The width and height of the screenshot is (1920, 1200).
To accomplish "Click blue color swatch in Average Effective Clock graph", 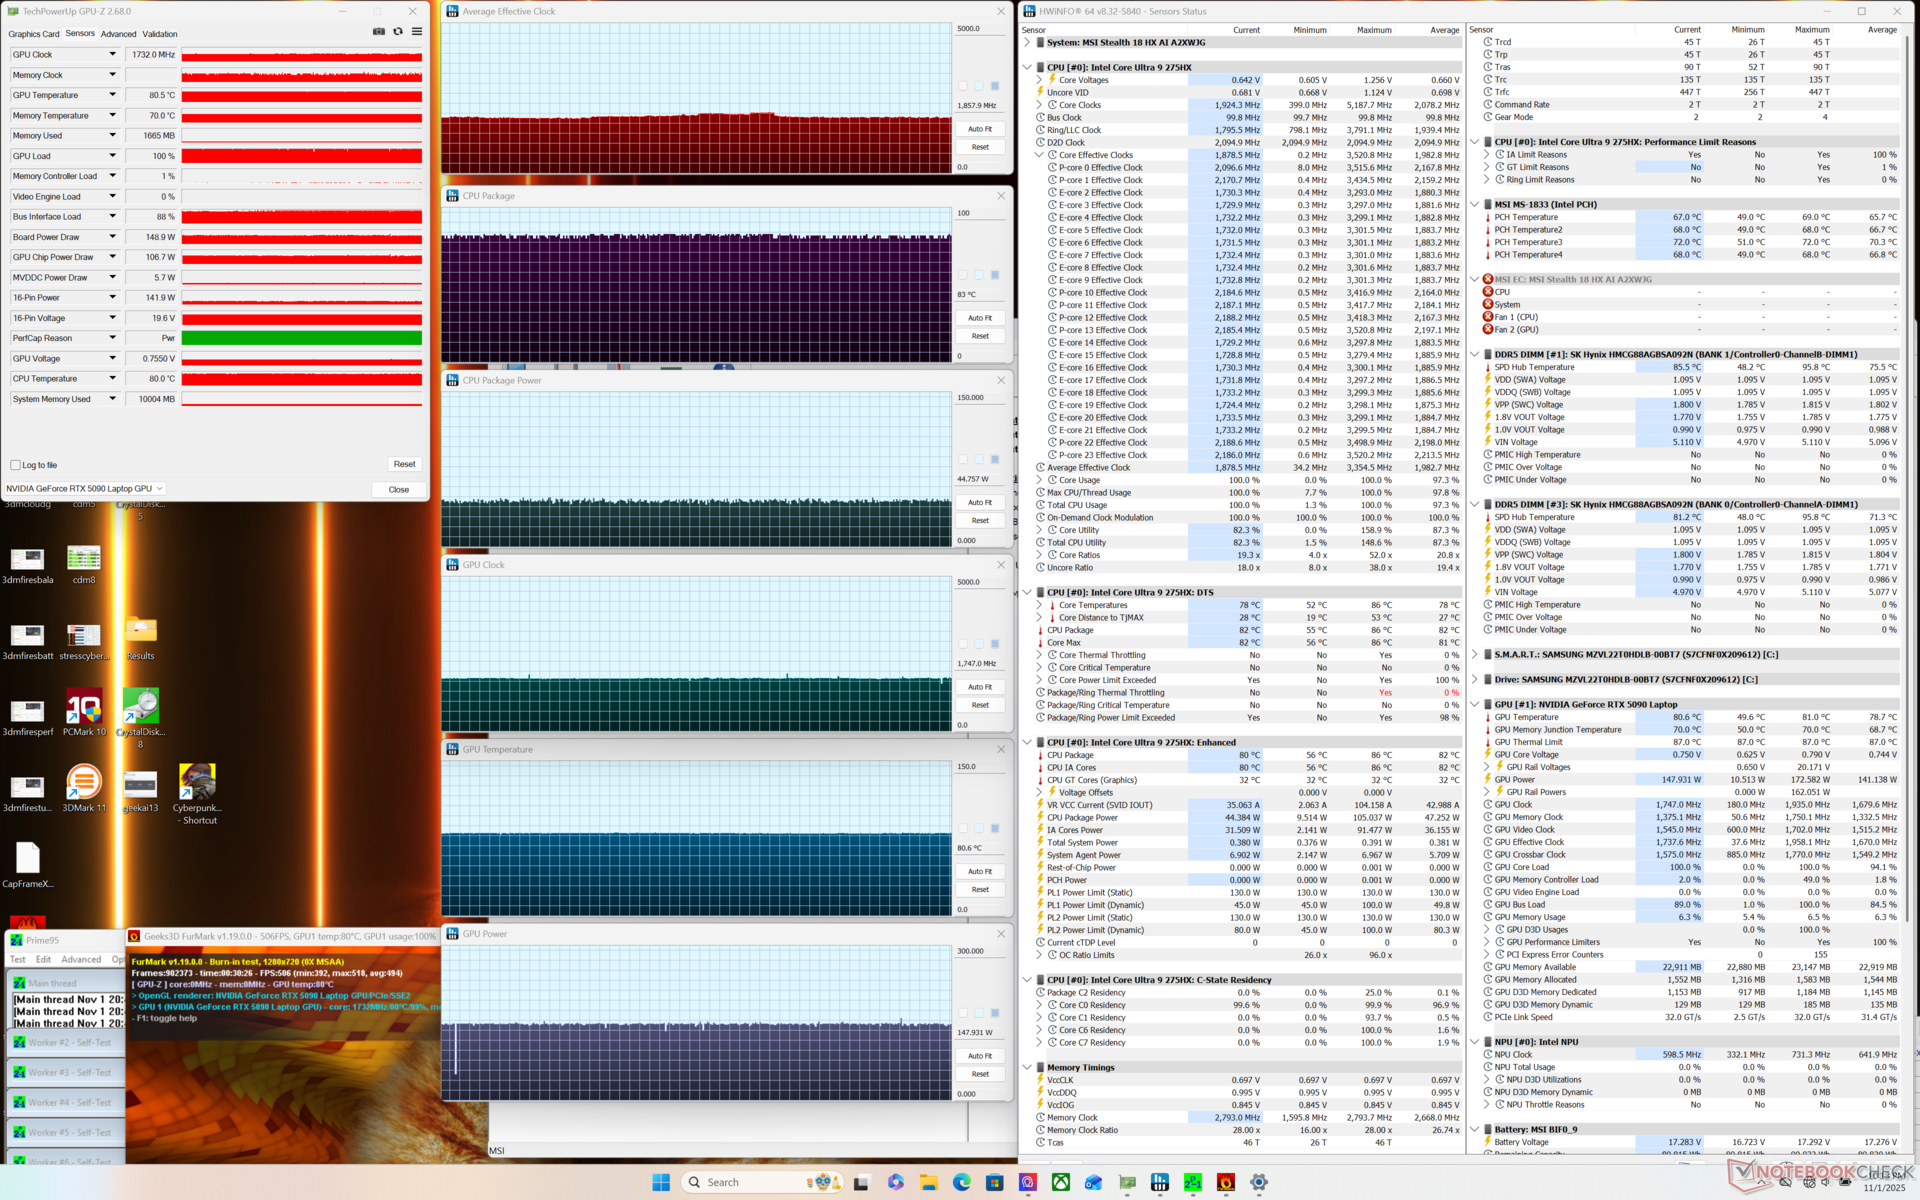I will tap(994, 86).
